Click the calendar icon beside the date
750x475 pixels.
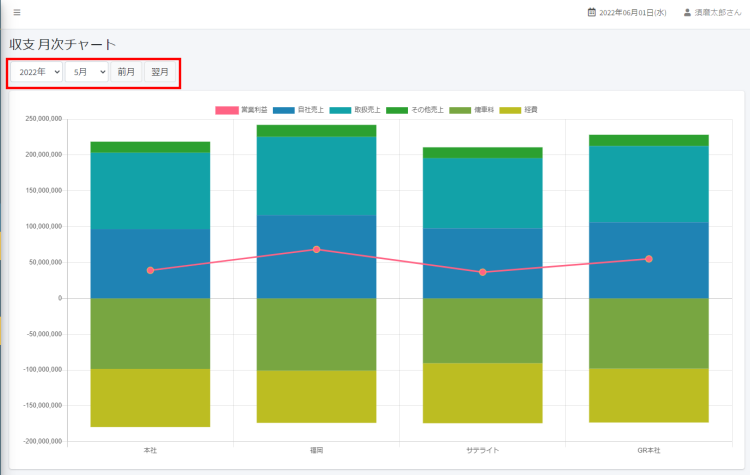pyautogui.click(x=592, y=13)
